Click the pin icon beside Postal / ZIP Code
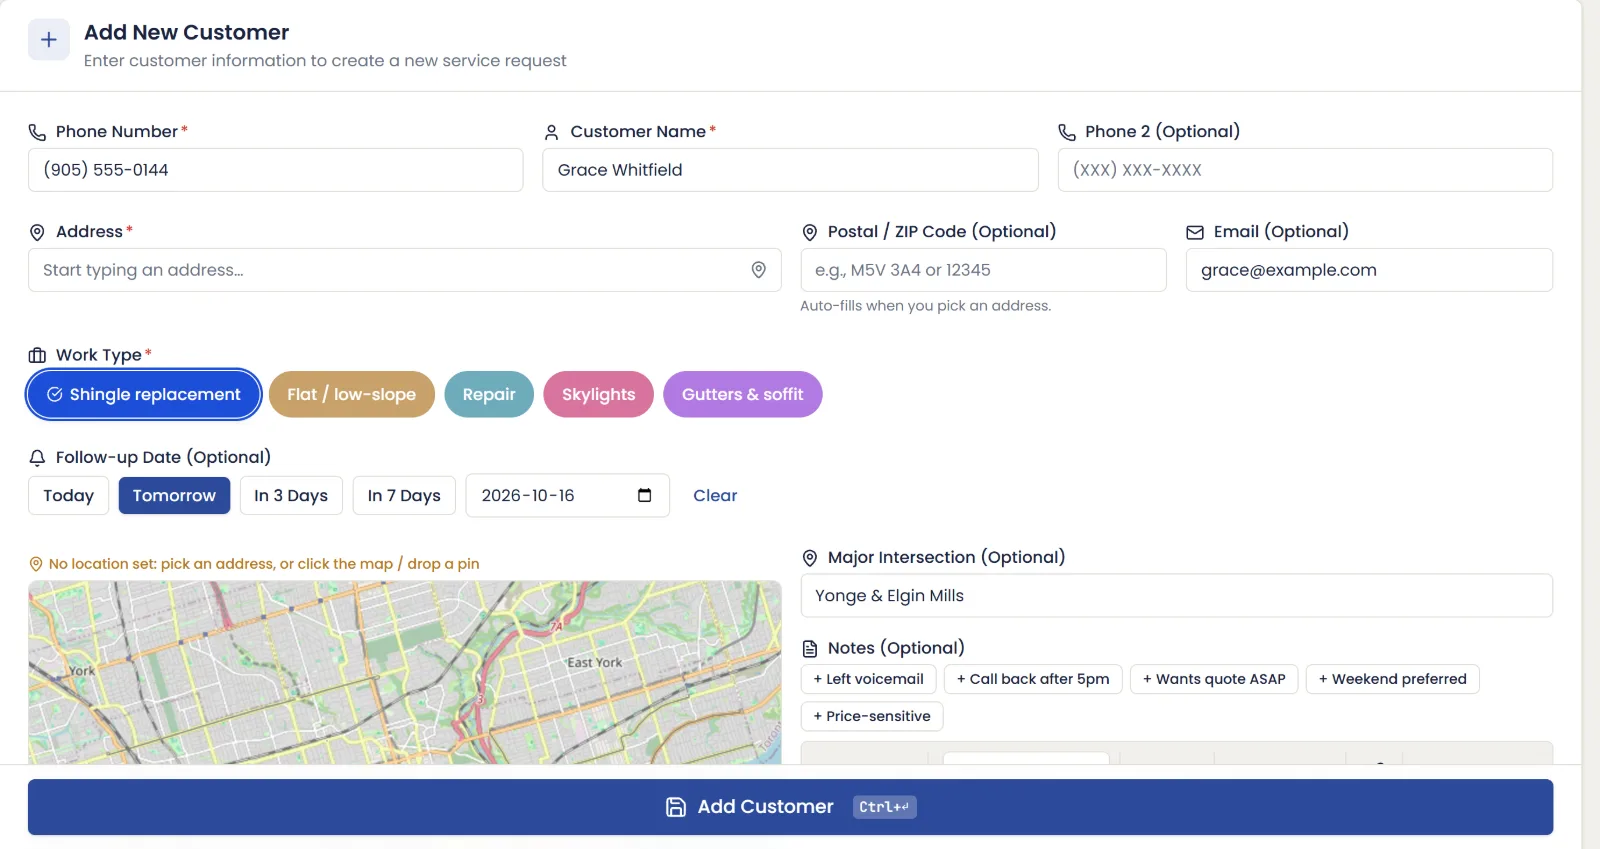This screenshot has width=1600, height=849. [810, 232]
